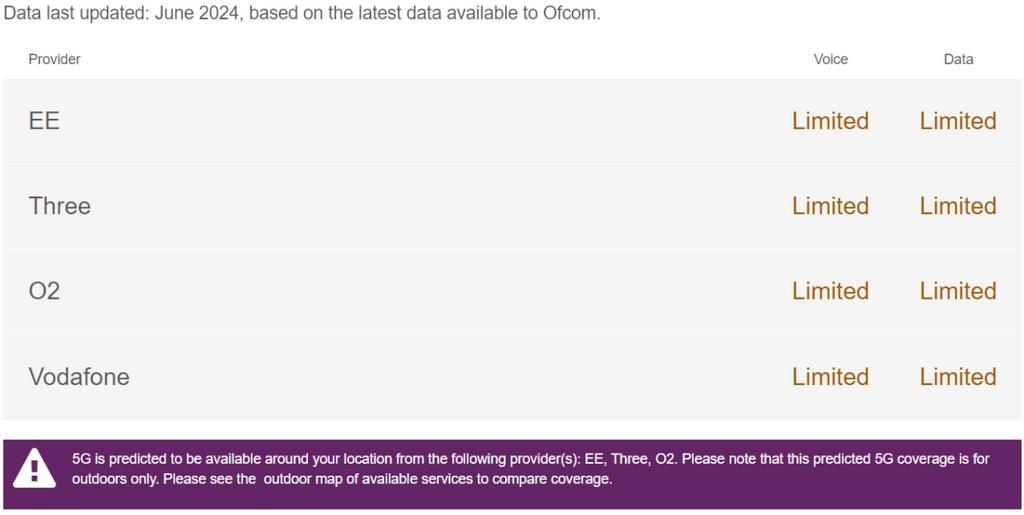Select the O2 provider row

[x=512, y=291]
